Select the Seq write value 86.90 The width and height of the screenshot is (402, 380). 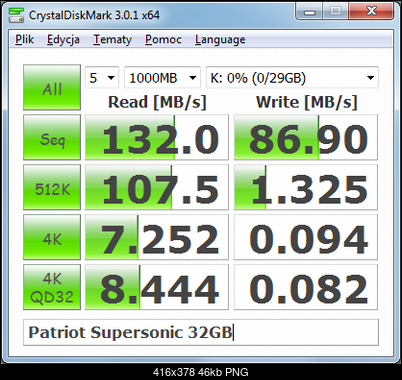click(x=306, y=137)
